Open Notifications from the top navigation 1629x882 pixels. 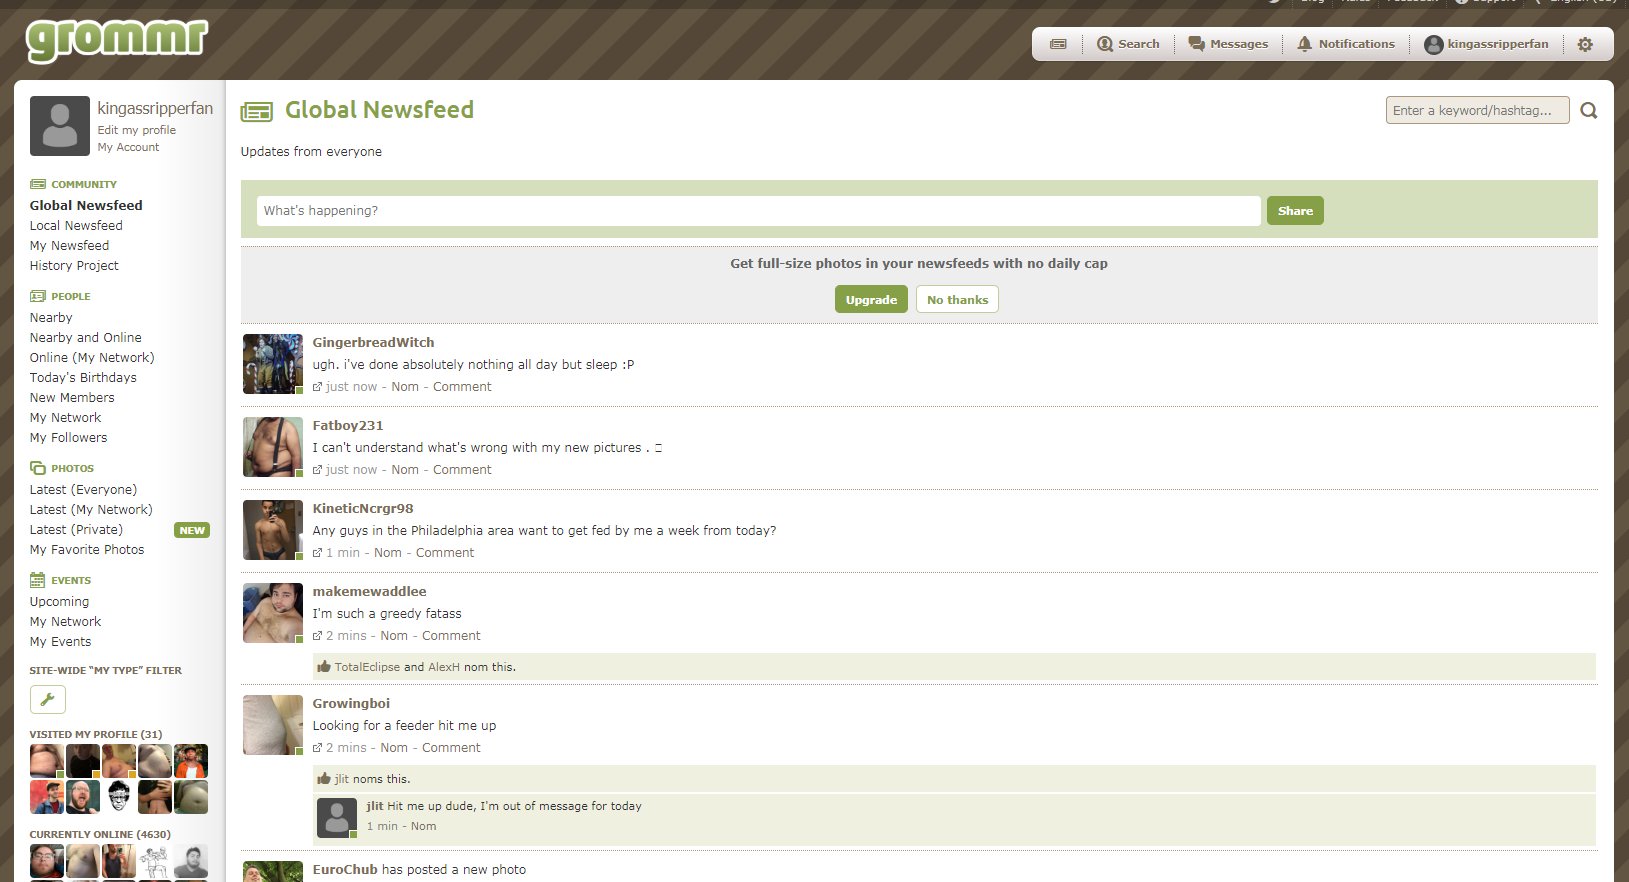[1346, 44]
